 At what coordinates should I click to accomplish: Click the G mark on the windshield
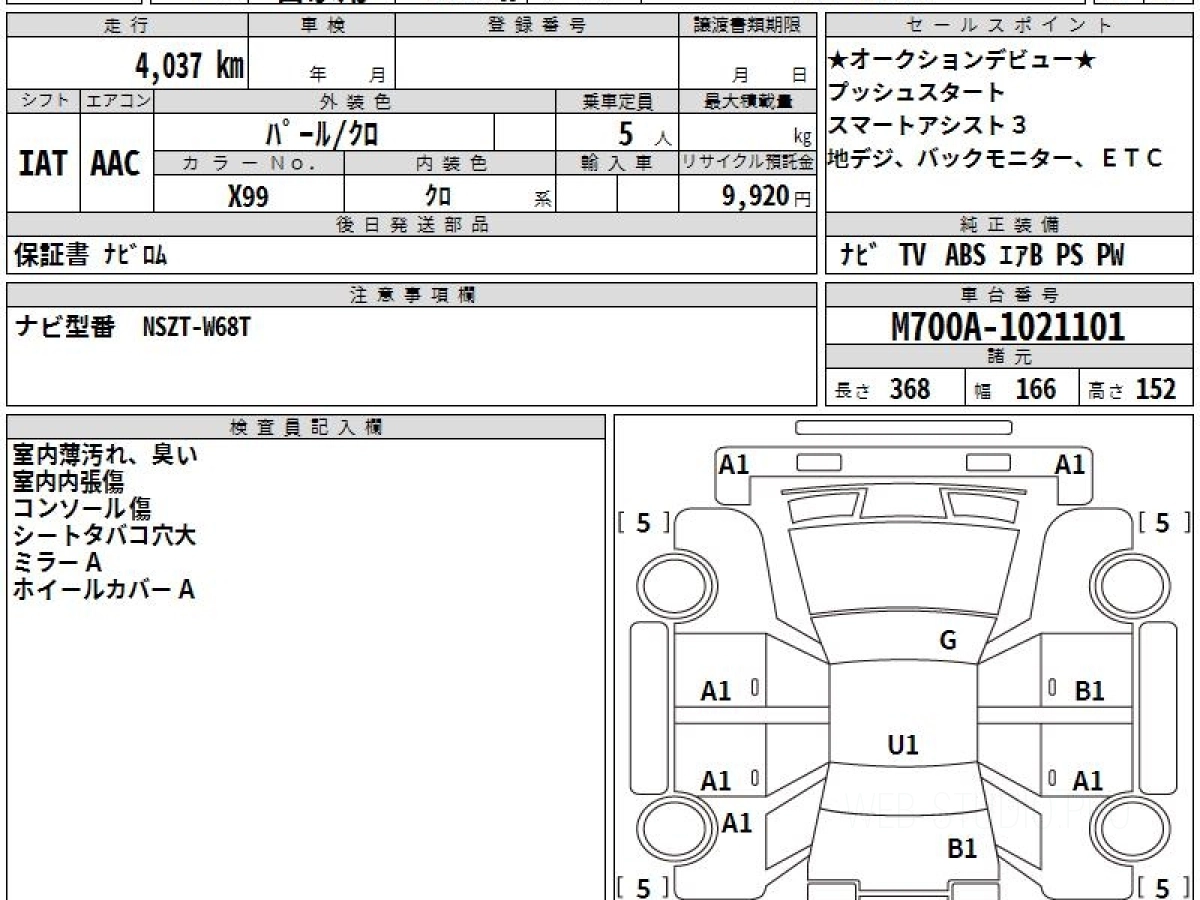coord(948,641)
